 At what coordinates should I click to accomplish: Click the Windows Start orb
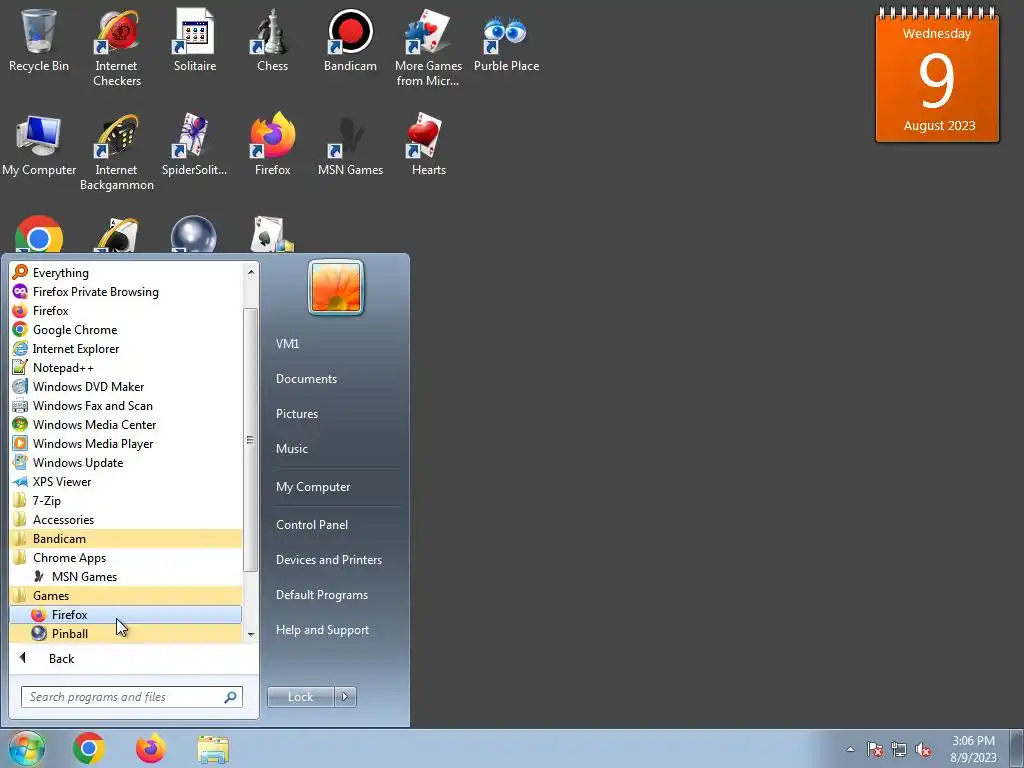coord(27,748)
